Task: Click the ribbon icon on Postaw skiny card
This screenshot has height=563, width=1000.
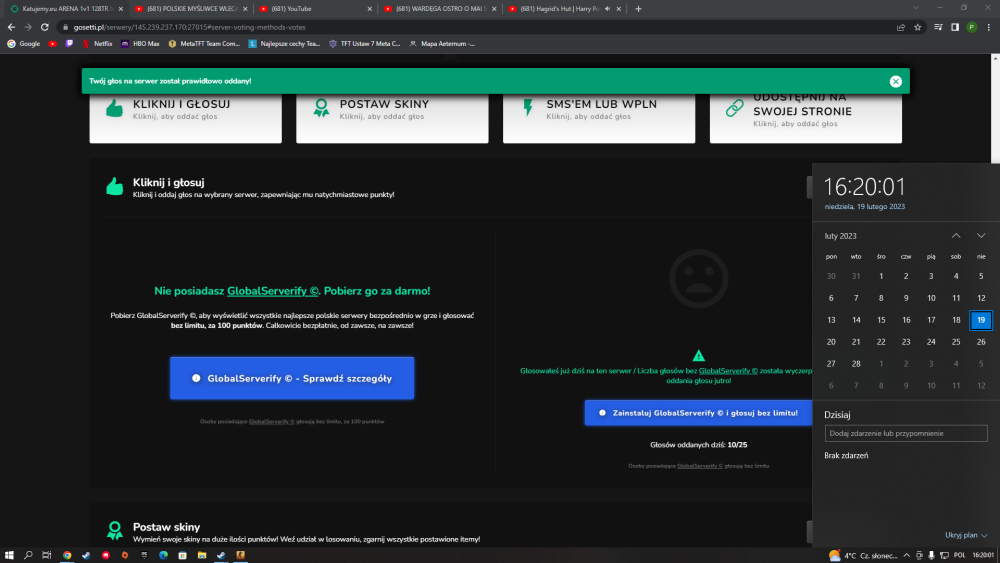Action: 321,108
